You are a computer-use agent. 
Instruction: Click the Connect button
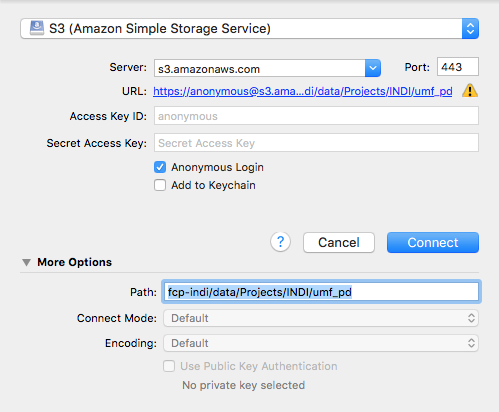pyautogui.click(x=433, y=242)
